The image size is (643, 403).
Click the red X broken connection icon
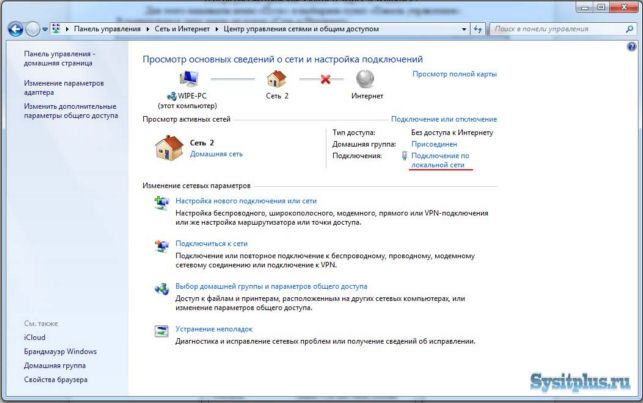tap(325, 79)
